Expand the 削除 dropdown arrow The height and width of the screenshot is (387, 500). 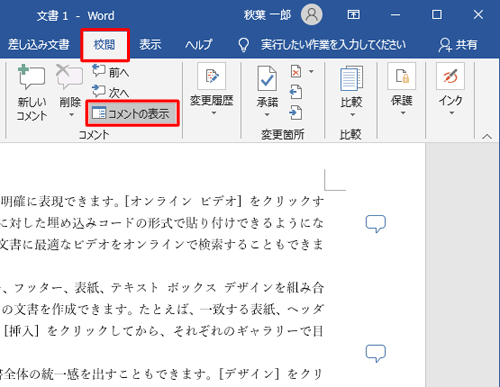(x=71, y=115)
